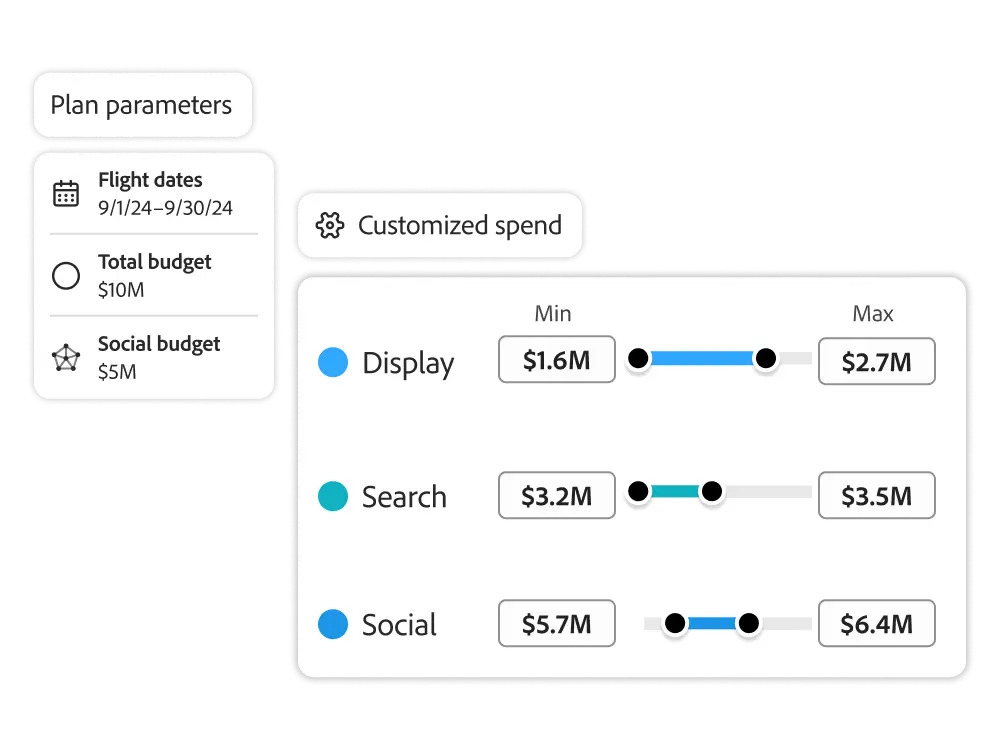Screen dimensions: 1000x750
Task: Click the Social slider's left handle
Action: [x=675, y=624]
